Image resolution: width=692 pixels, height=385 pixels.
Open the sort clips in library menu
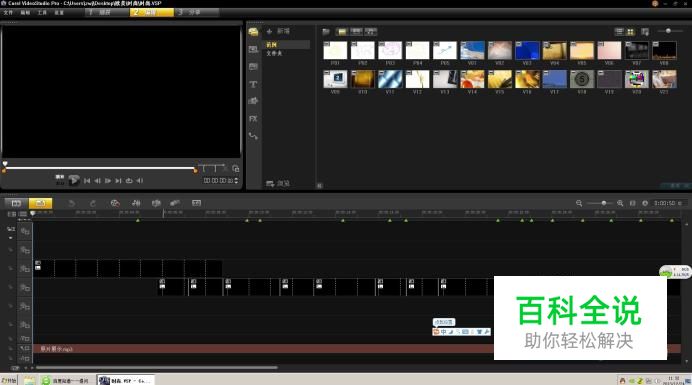click(645, 32)
